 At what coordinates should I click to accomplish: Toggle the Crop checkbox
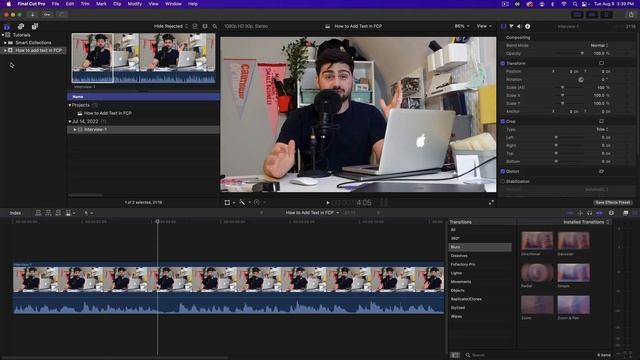[x=503, y=121]
